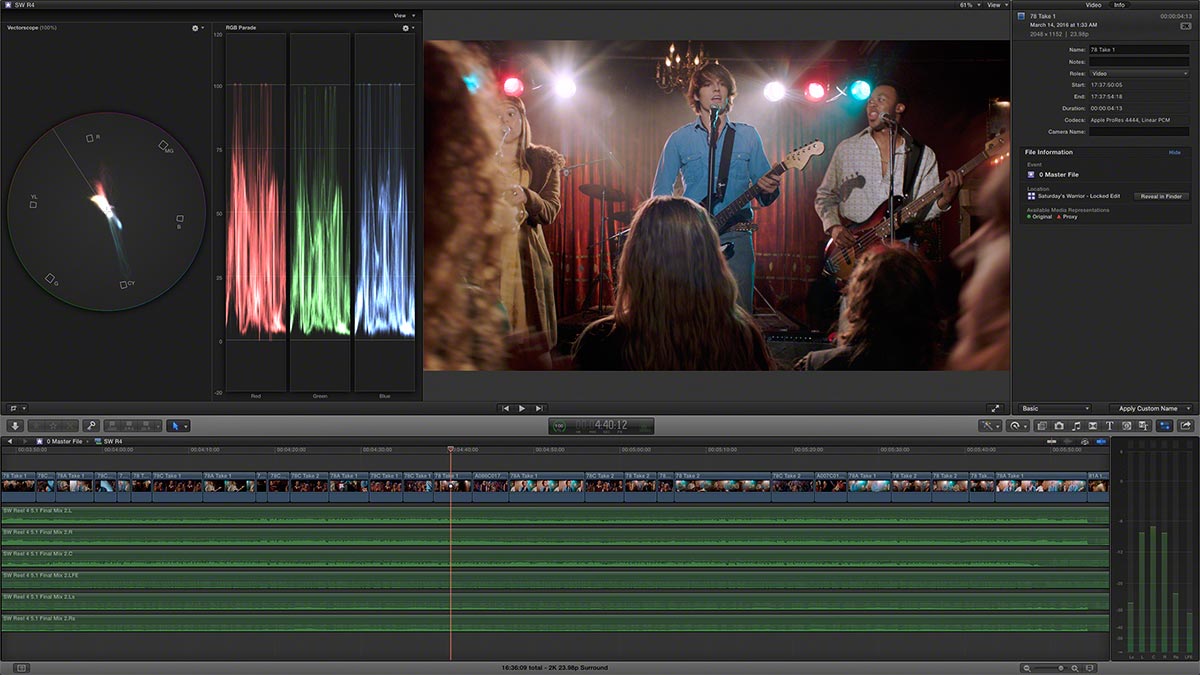The image size is (1200, 675).
Task: Go to the previous edit point
Action: (x=505, y=408)
